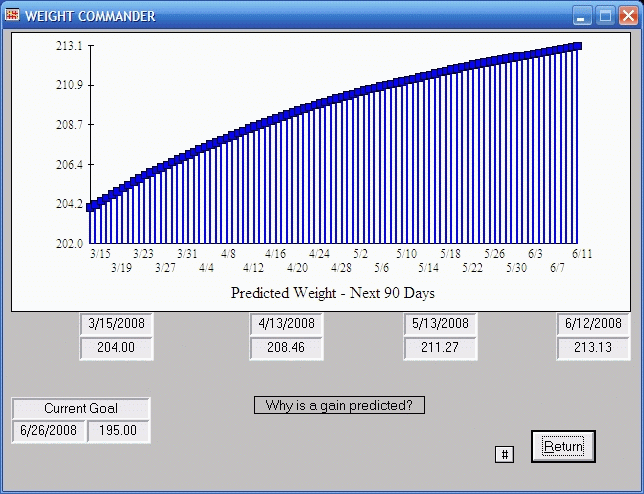Screen dimensions: 644x494
Task: Click the 211.27 predicted weight field
Action: tap(440, 348)
